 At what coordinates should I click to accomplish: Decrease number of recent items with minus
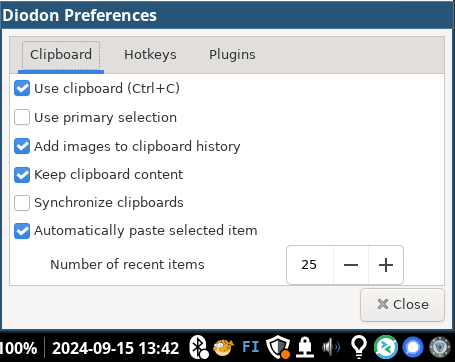pos(351,265)
